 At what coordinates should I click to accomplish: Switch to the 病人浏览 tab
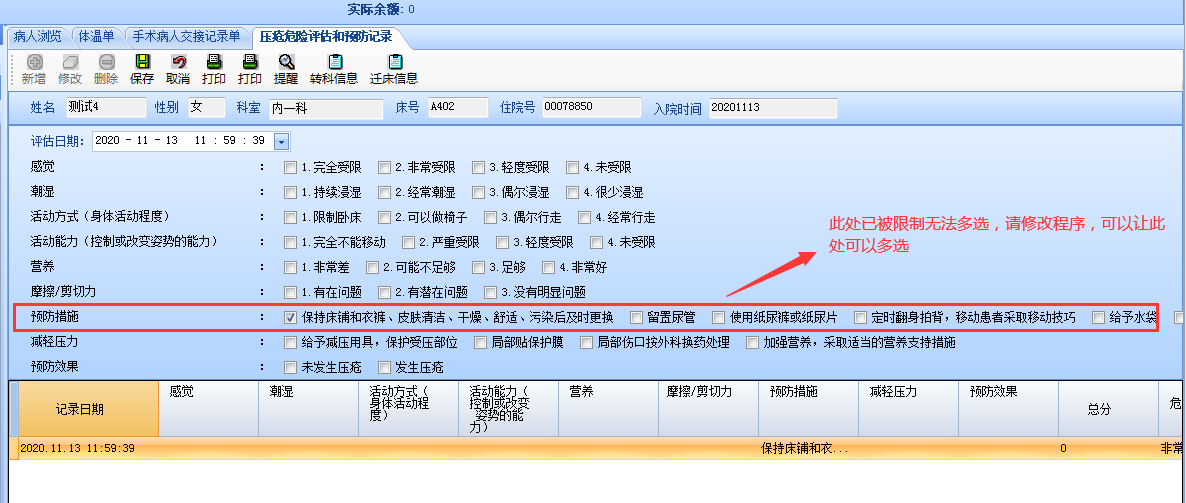[37, 36]
